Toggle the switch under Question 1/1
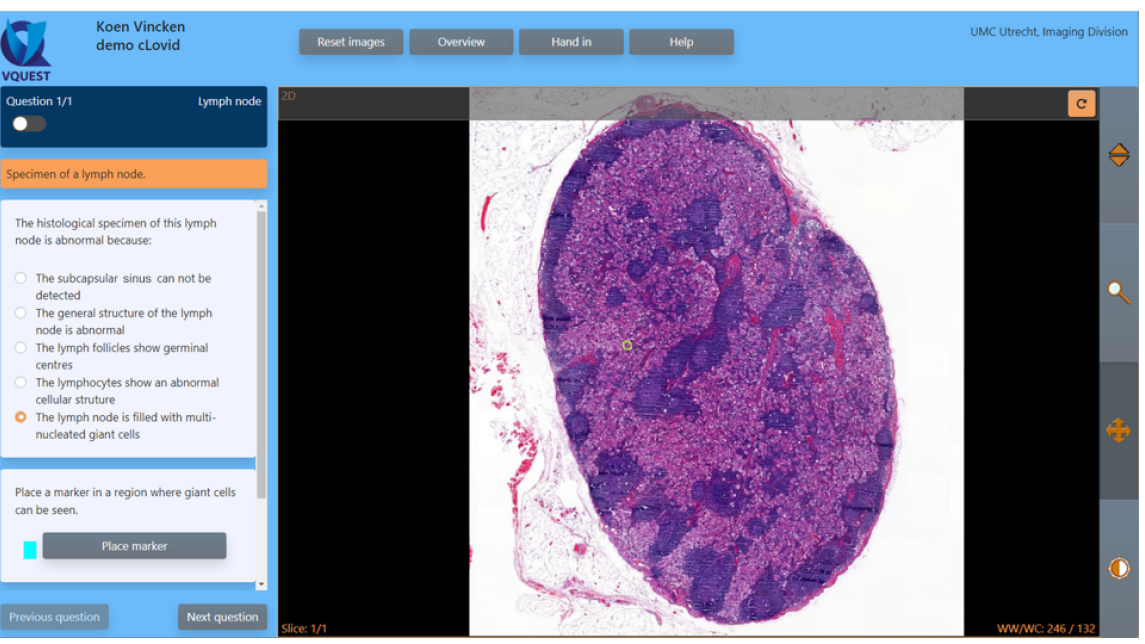The width and height of the screenshot is (1145, 644). click(x=29, y=124)
